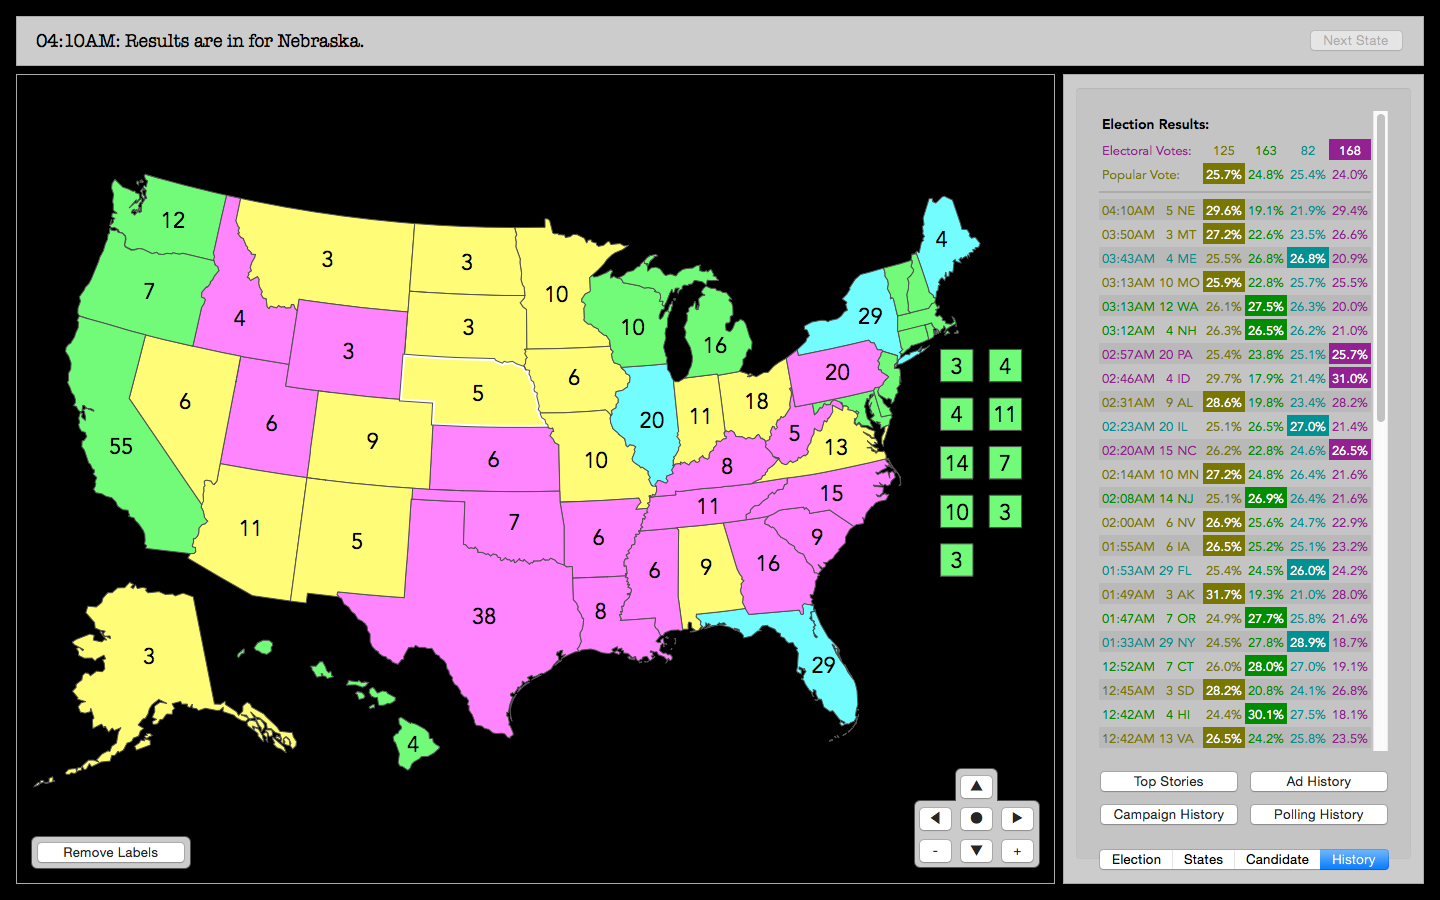Click the pan right arrow button
1440x900 pixels.
tap(1017, 818)
